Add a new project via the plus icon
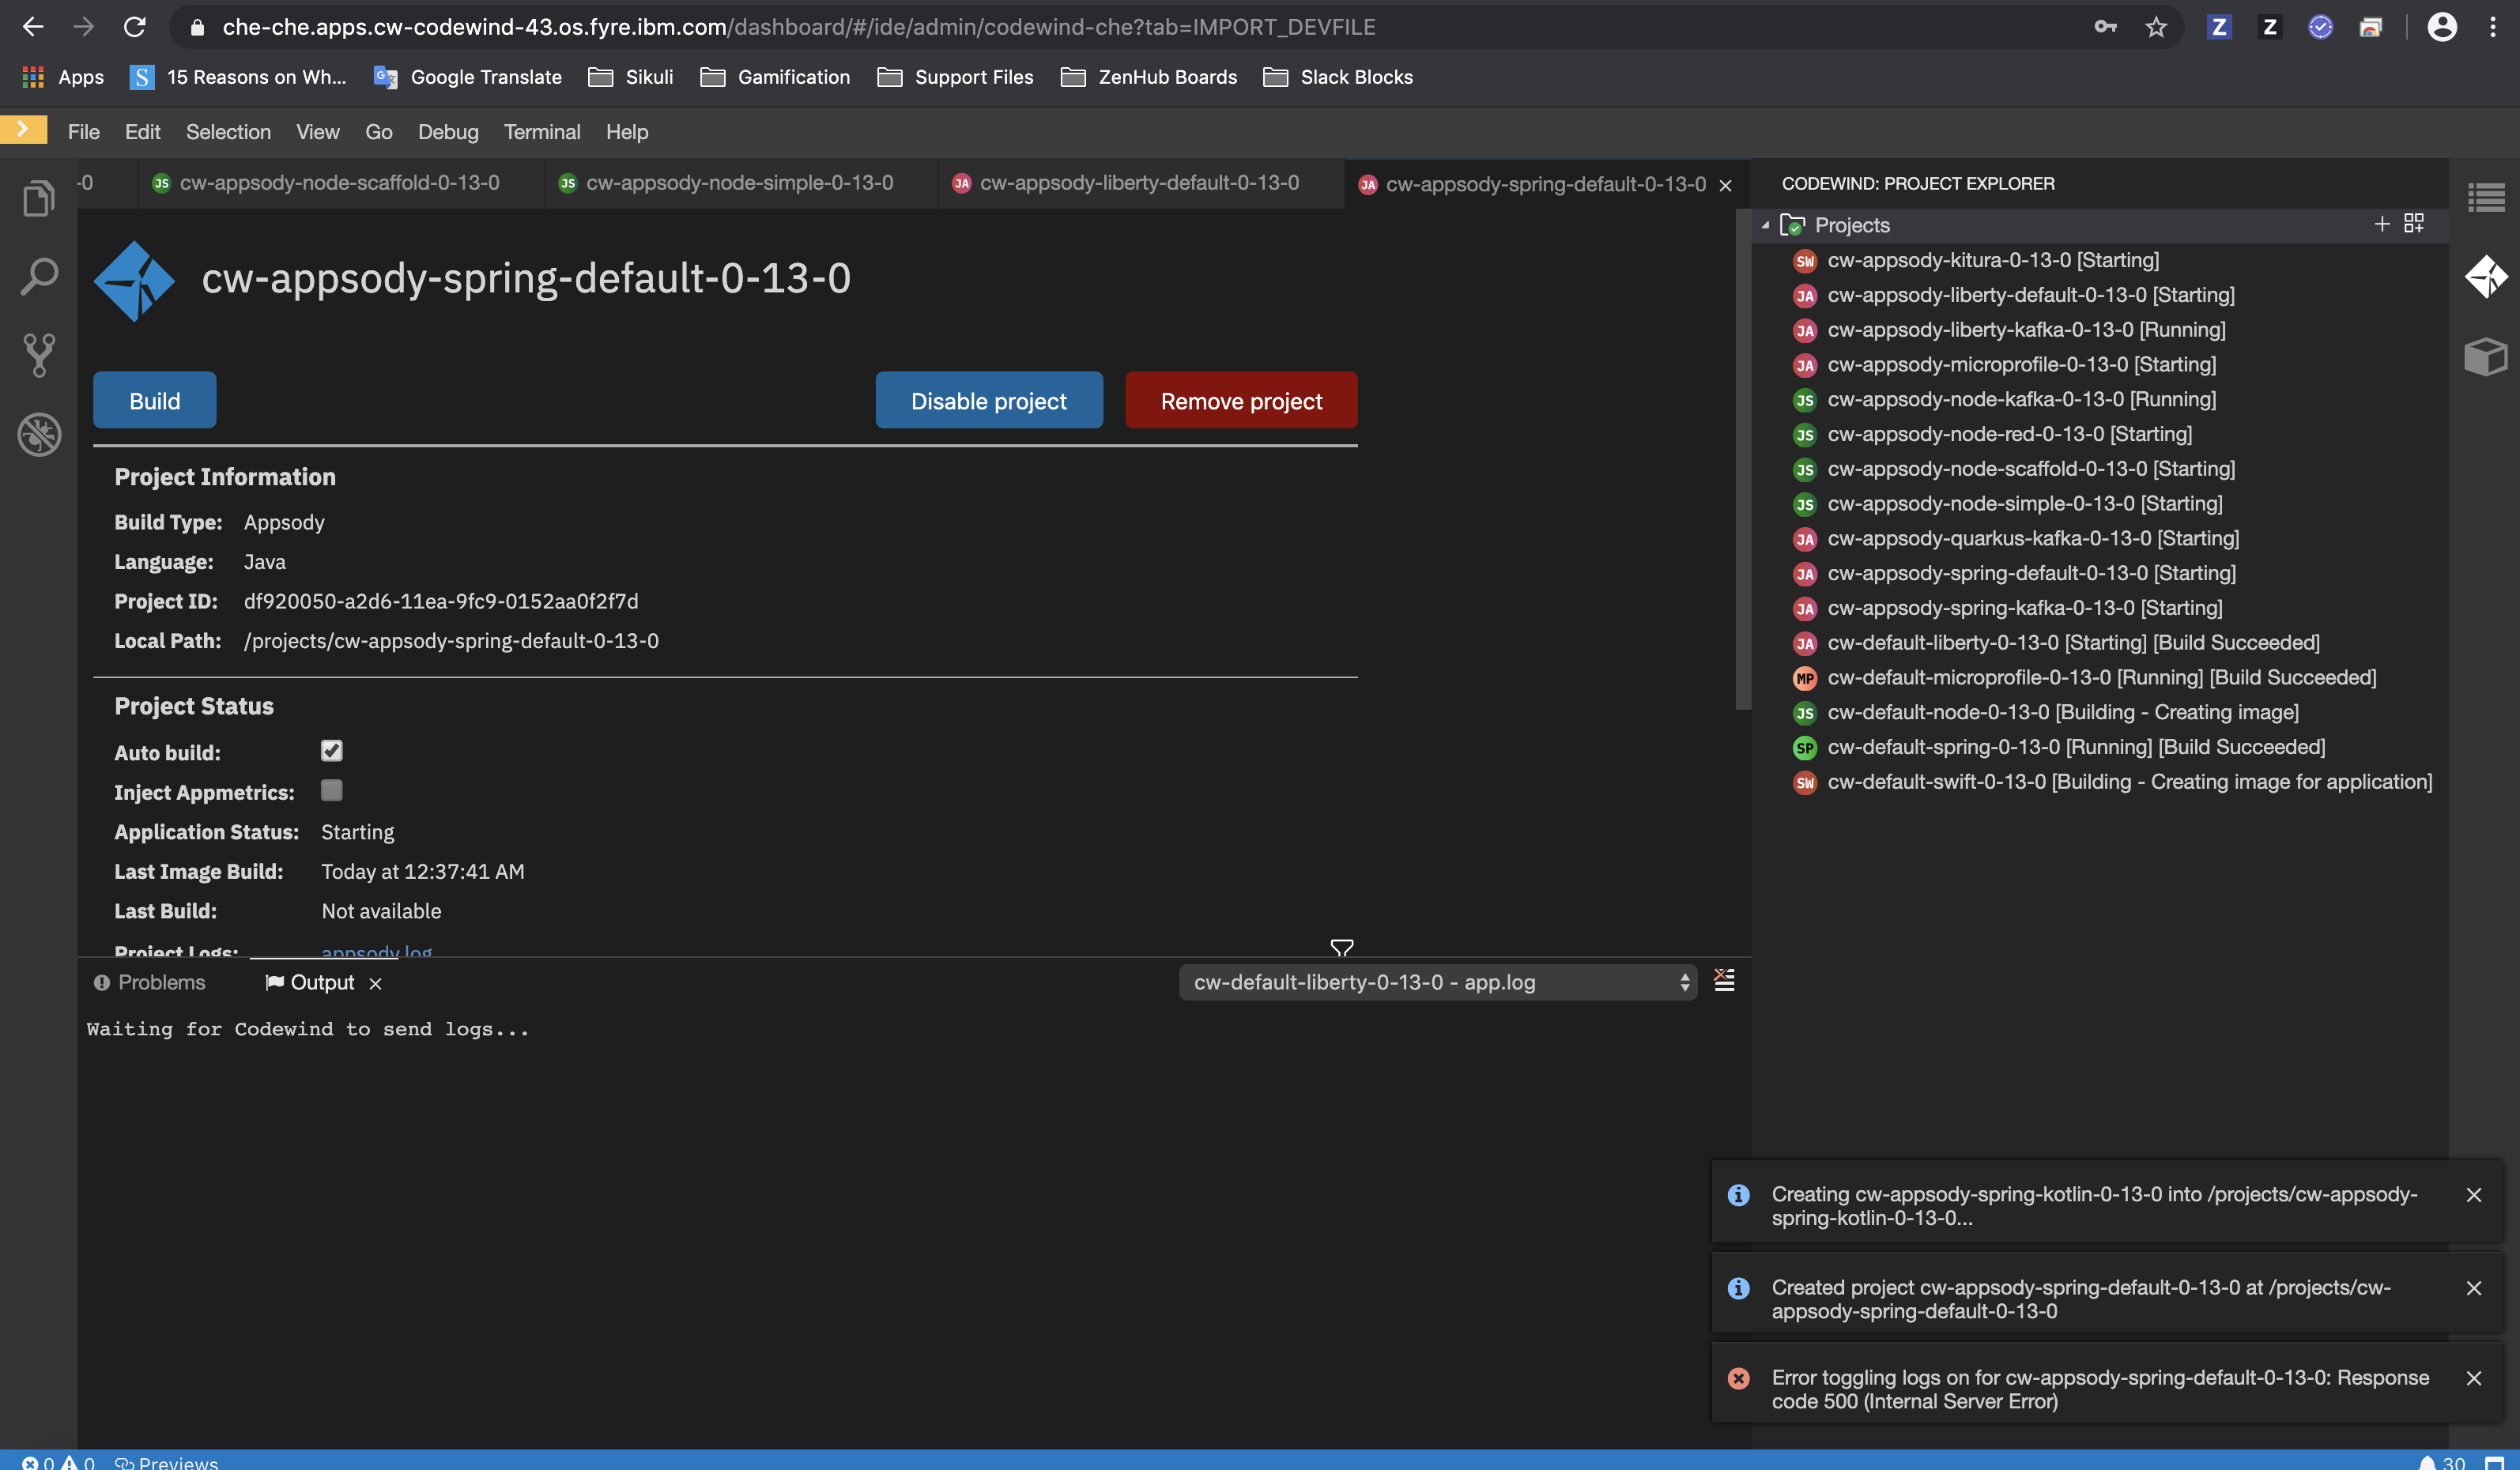This screenshot has height=1470, width=2520. pos(2382,224)
